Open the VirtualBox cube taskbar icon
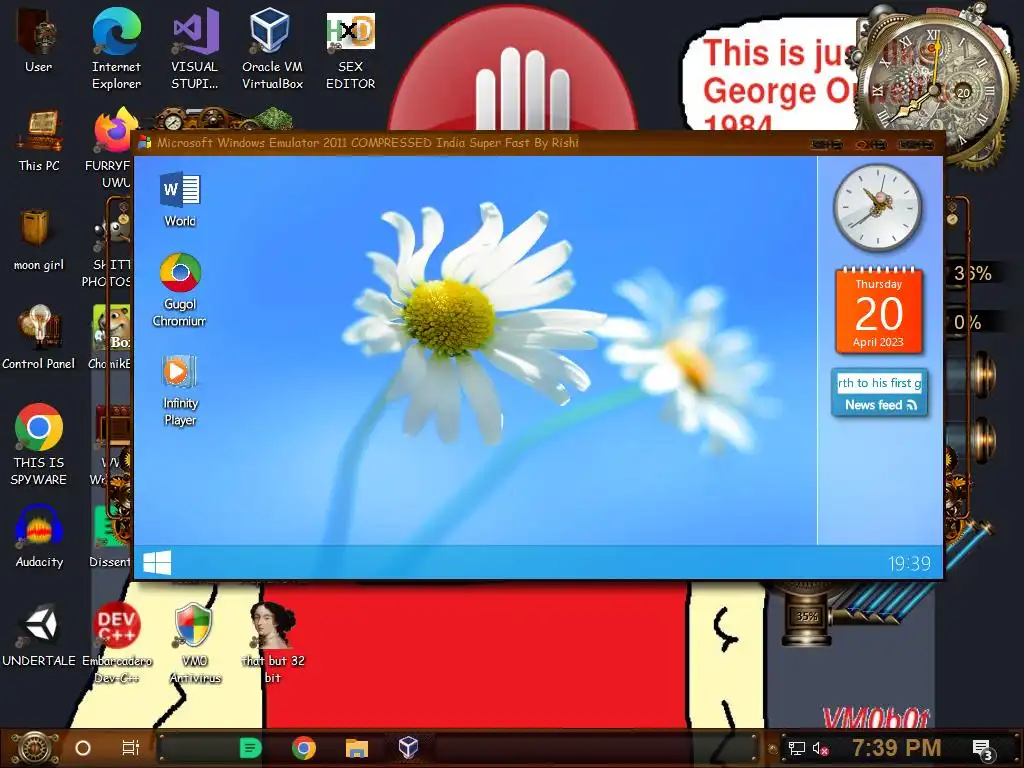The width and height of the screenshot is (1024, 768). tap(408, 747)
